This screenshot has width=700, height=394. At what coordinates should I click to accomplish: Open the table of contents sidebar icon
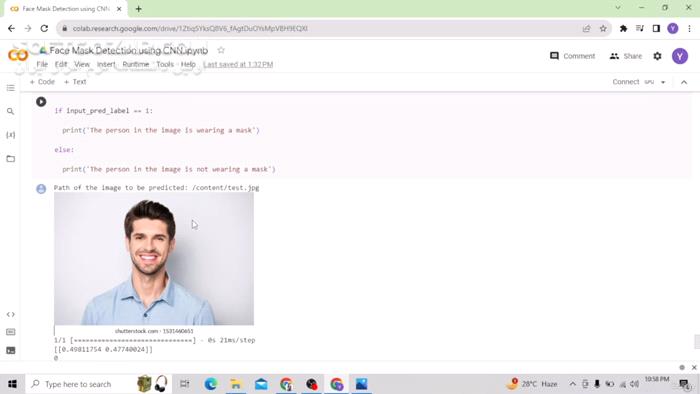pyautogui.click(x=11, y=88)
